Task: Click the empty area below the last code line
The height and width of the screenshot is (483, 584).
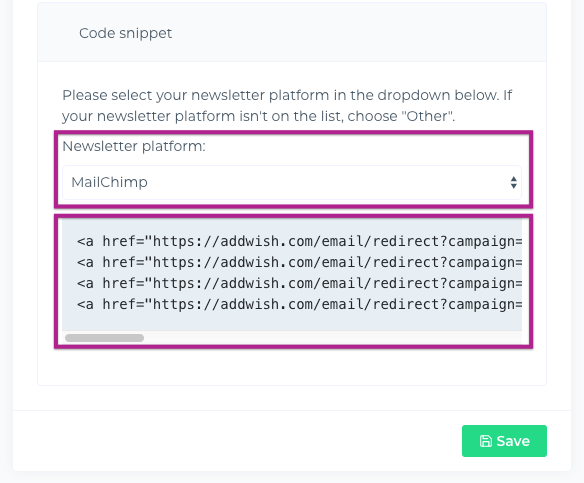Action: point(292,321)
